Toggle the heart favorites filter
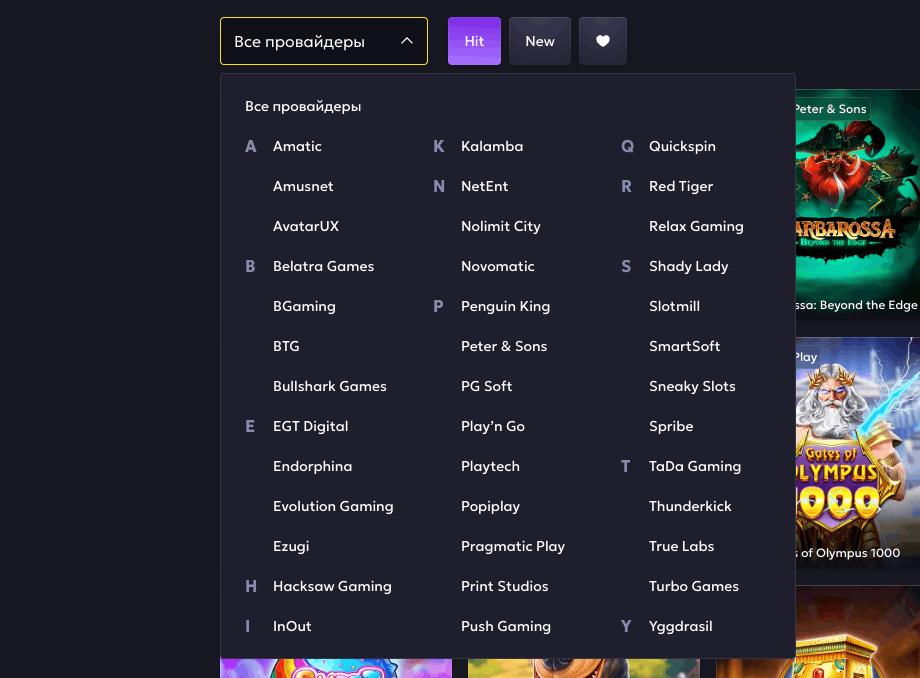 point(603,41)
